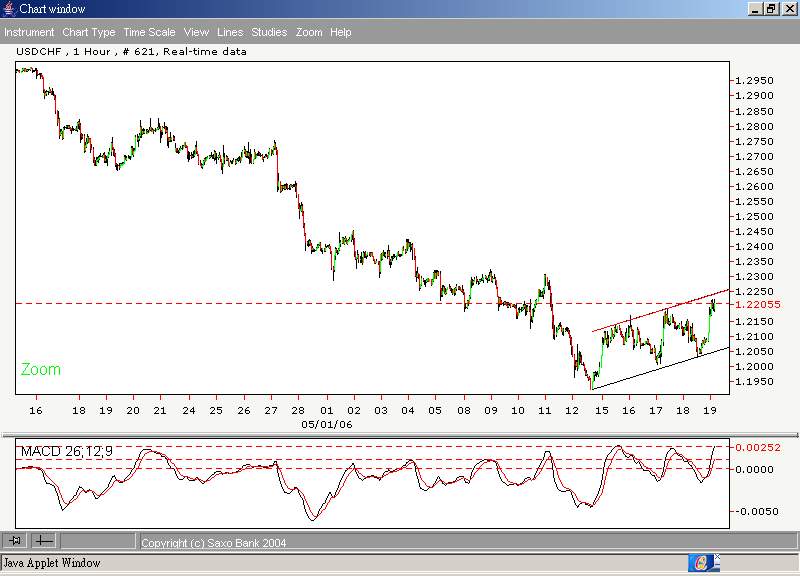Click the USDCHF 1 Hour chart title
This screenshot has width=800, height=576.
[x=132, y=52]
